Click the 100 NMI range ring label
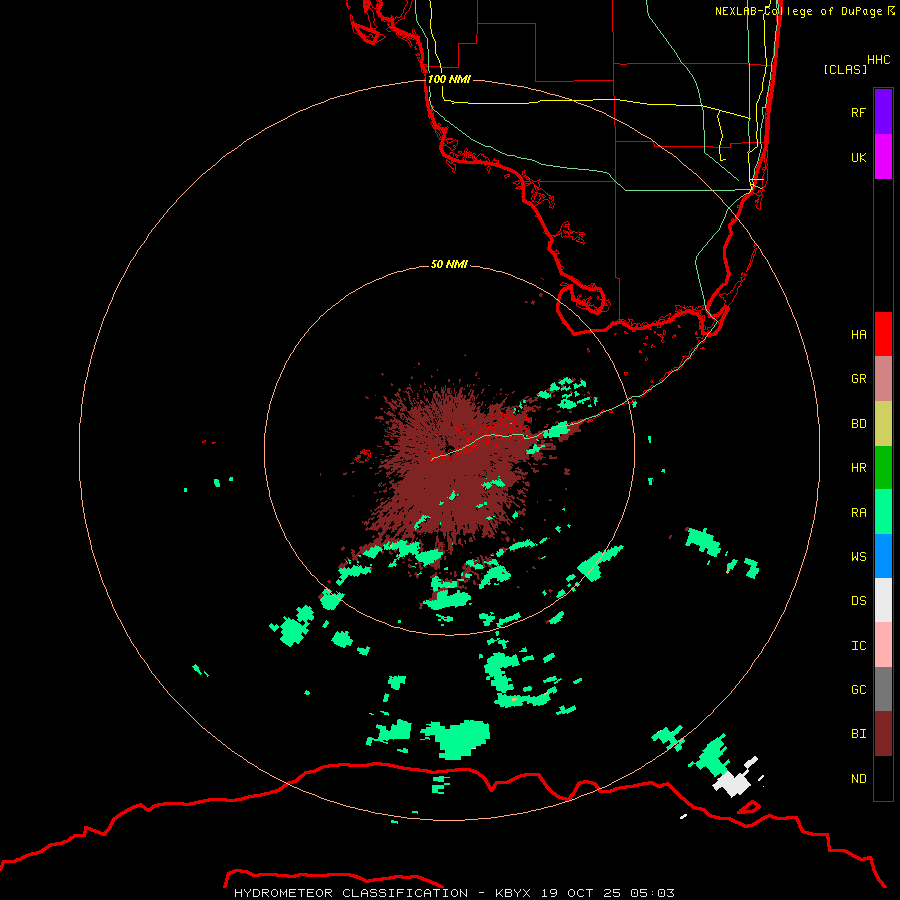 click(449, 79)
